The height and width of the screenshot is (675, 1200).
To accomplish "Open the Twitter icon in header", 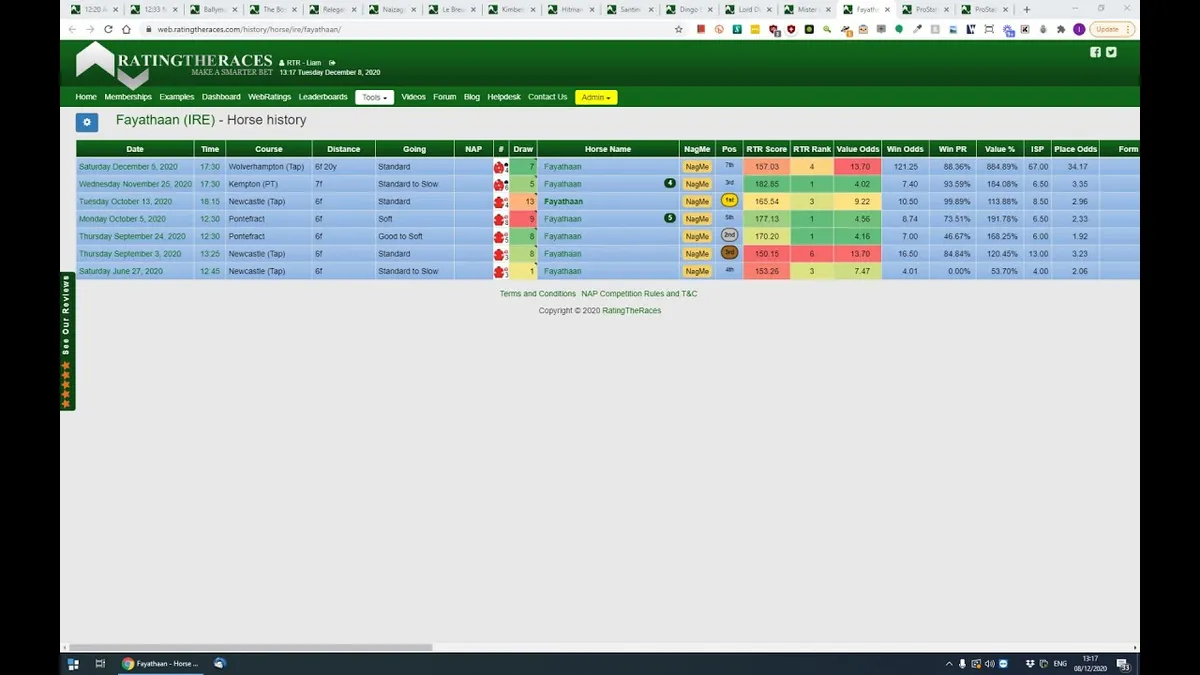I will (x=1111, y=52).
